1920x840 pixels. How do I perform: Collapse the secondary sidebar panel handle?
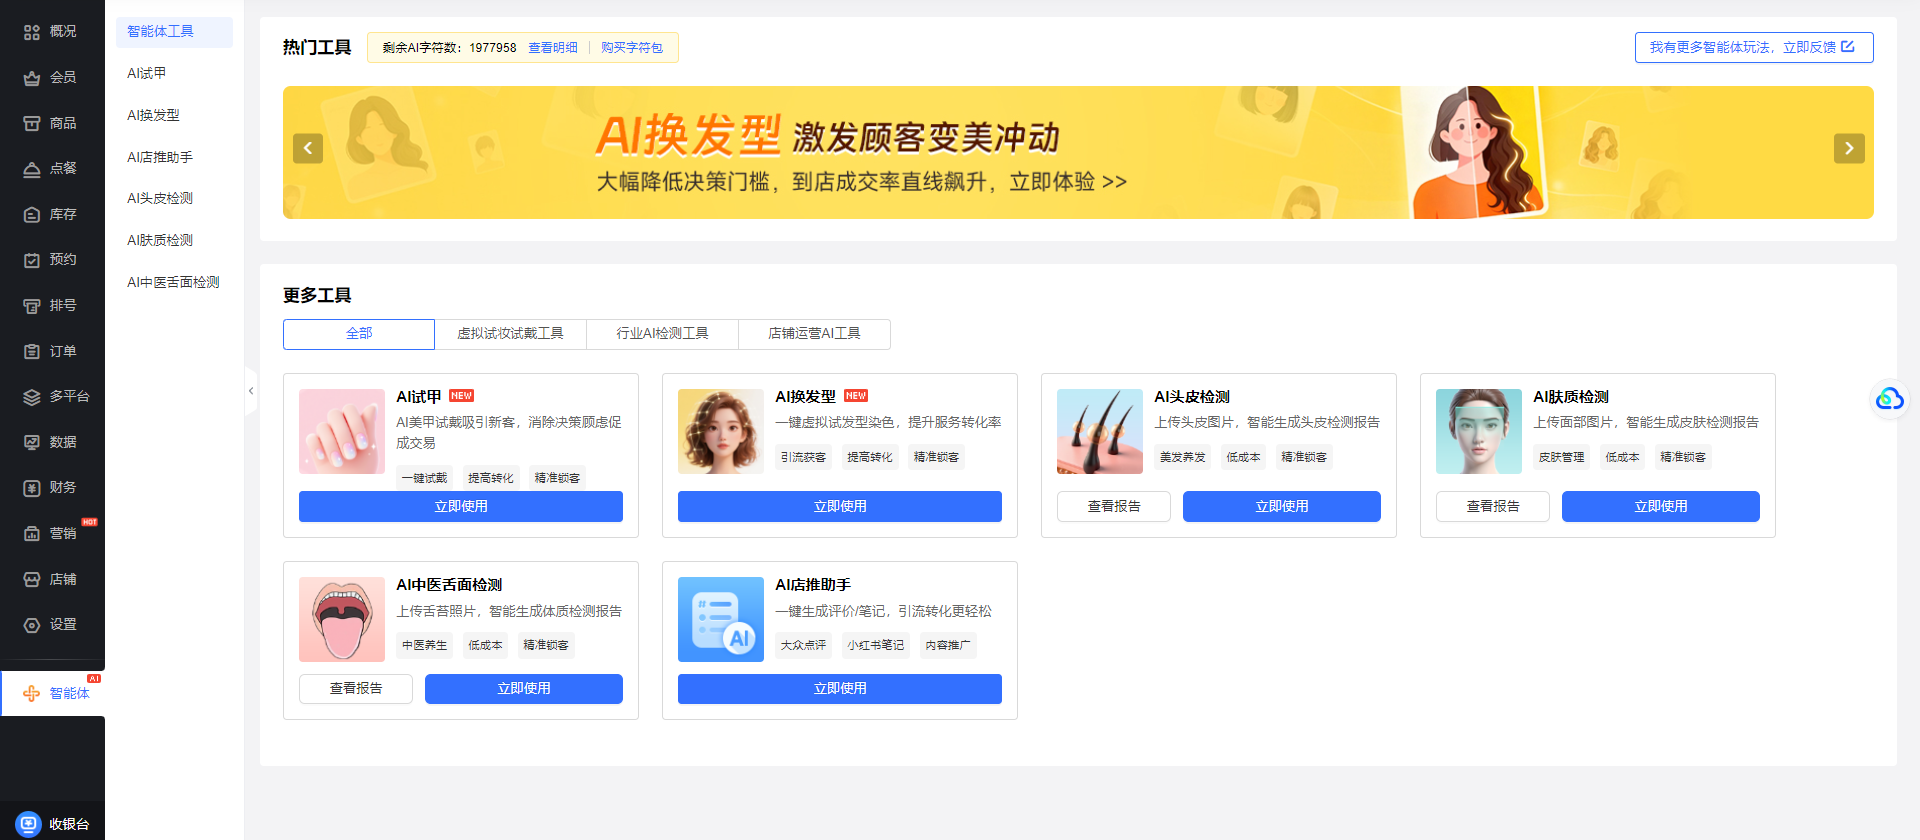point(251,391)
